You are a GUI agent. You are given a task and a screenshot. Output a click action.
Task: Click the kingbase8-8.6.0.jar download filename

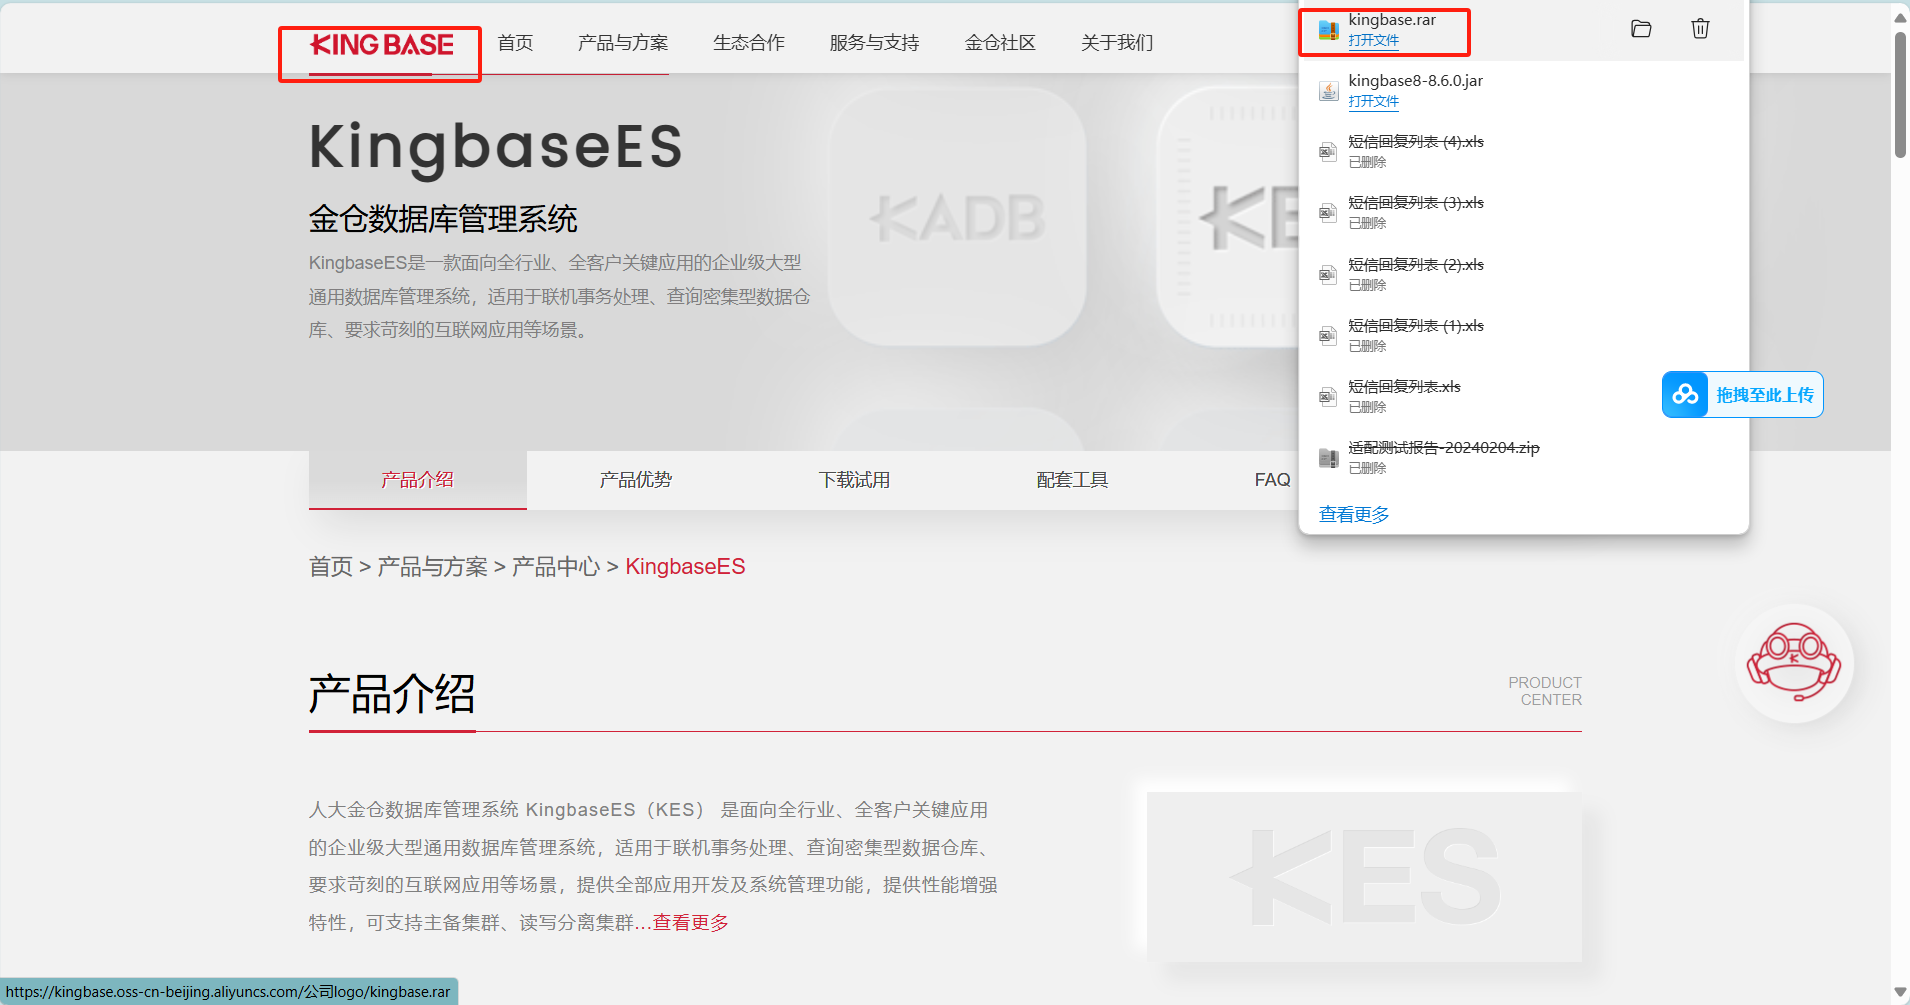[x=1415, y=81]
